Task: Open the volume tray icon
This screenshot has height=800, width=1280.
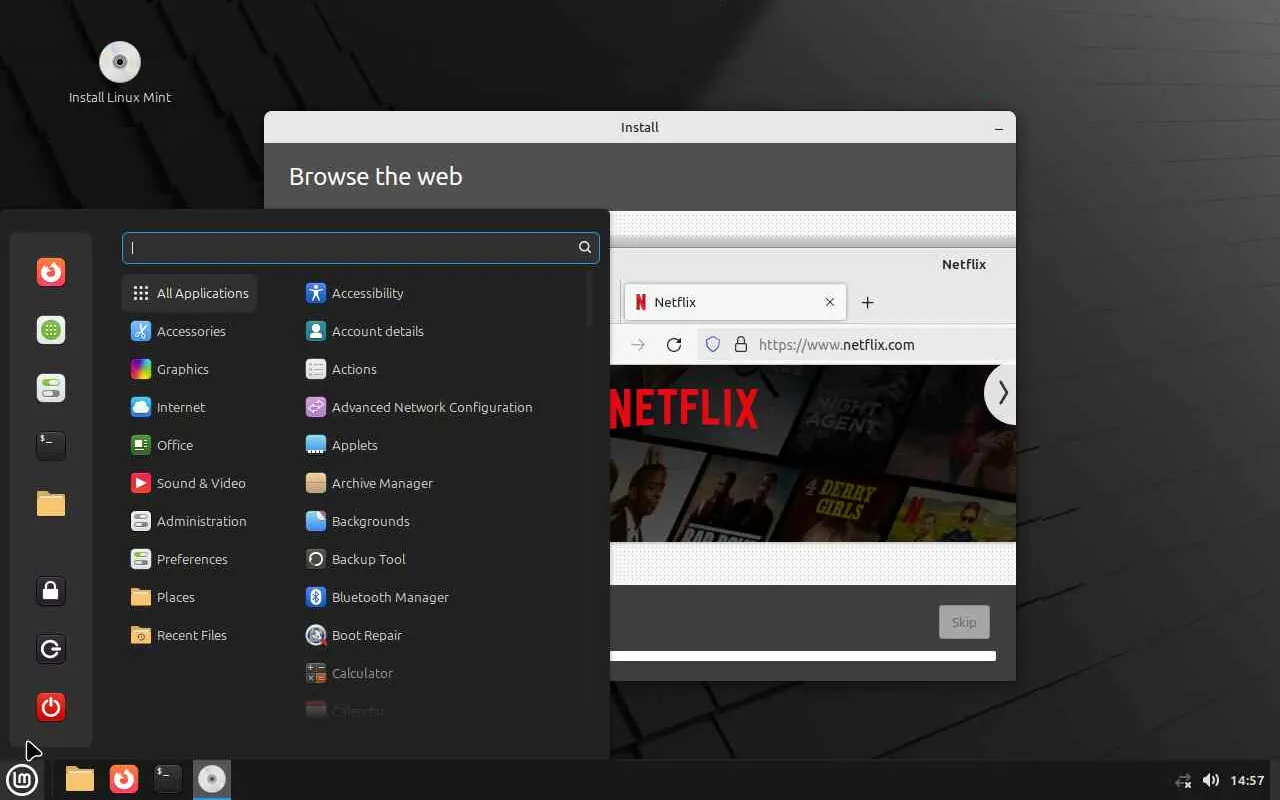Action: point(1211,780)
